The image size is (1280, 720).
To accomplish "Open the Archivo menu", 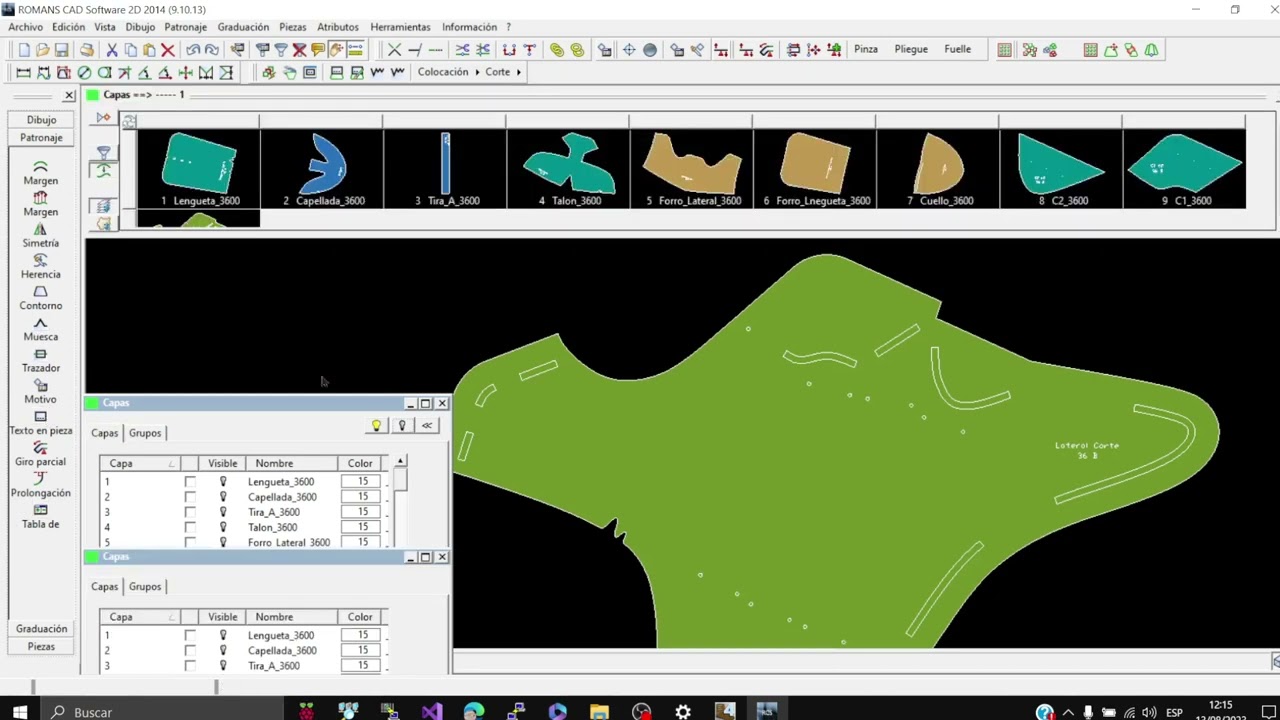I will (x=26, y=27).
